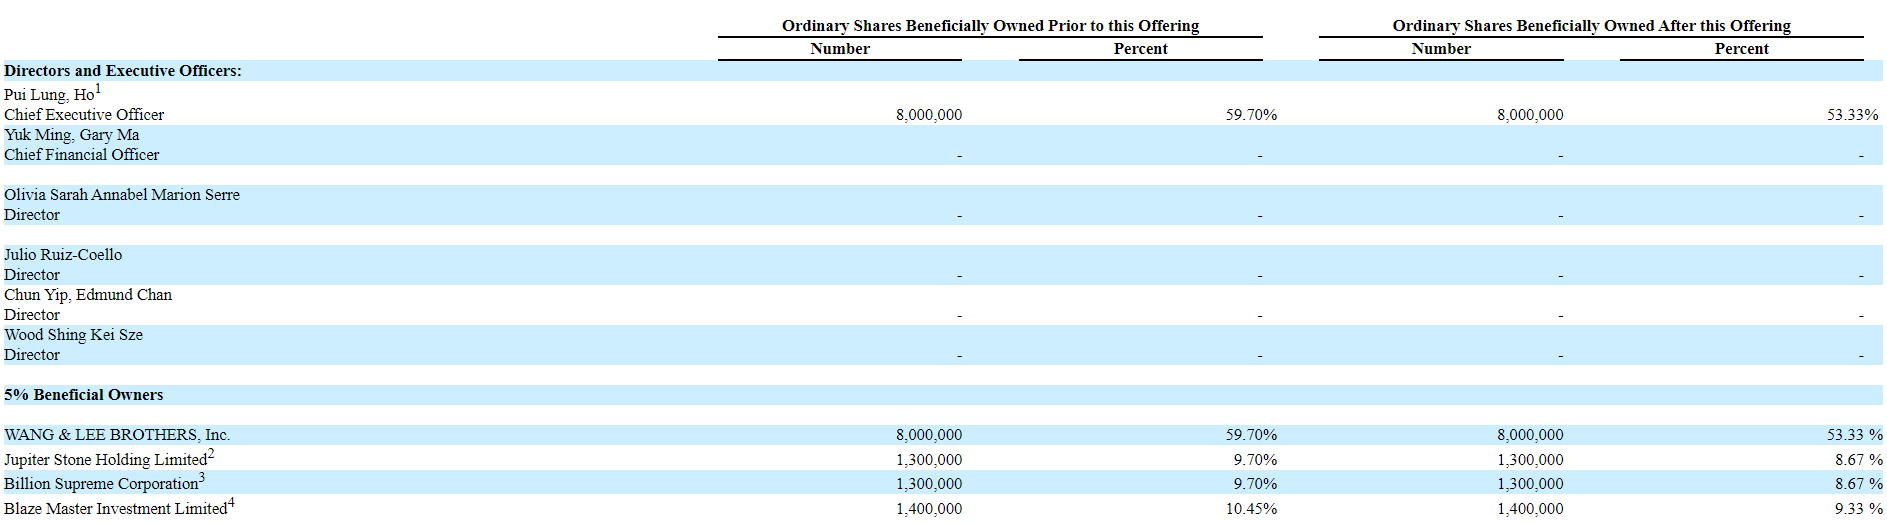Select 'Yuk Ming, Gary Ma' name
This screenshot has height=523, width=1887.
pos(71,135)
